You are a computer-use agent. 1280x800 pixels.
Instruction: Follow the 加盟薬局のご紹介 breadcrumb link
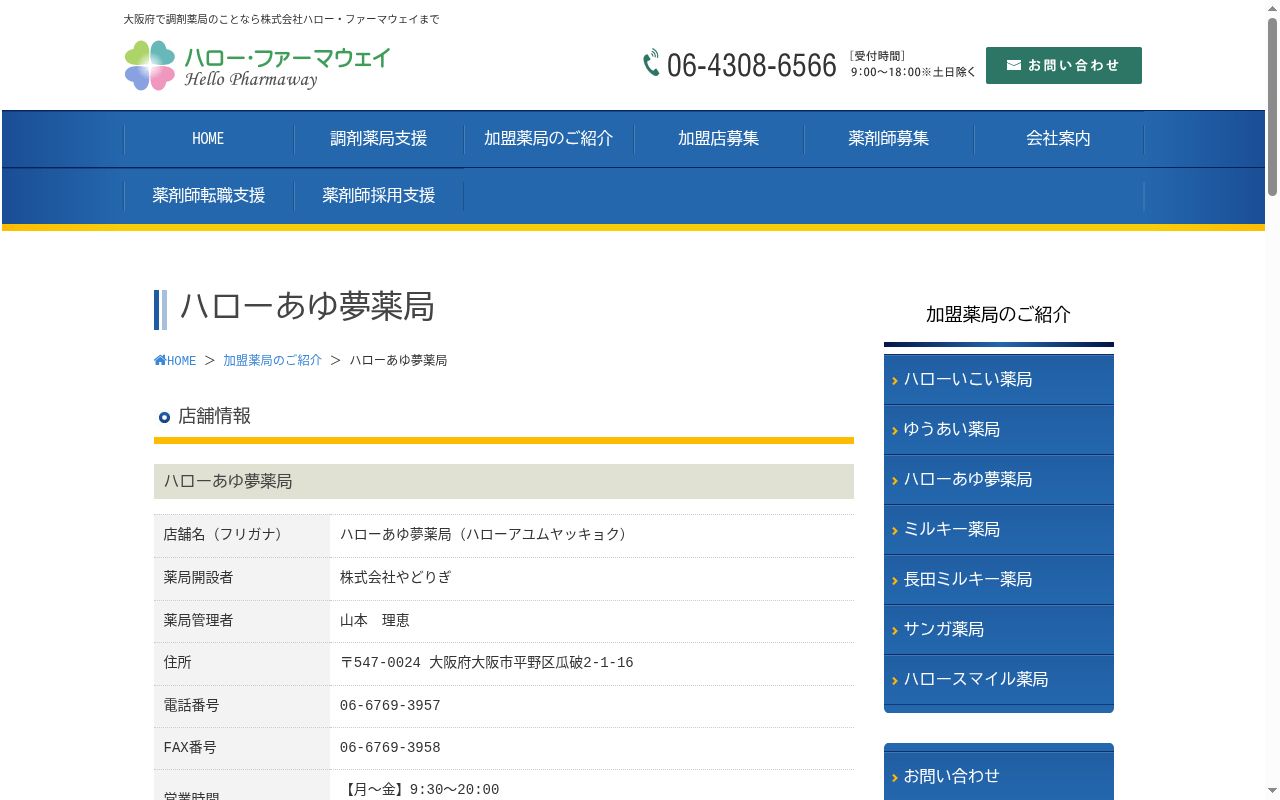273,360
